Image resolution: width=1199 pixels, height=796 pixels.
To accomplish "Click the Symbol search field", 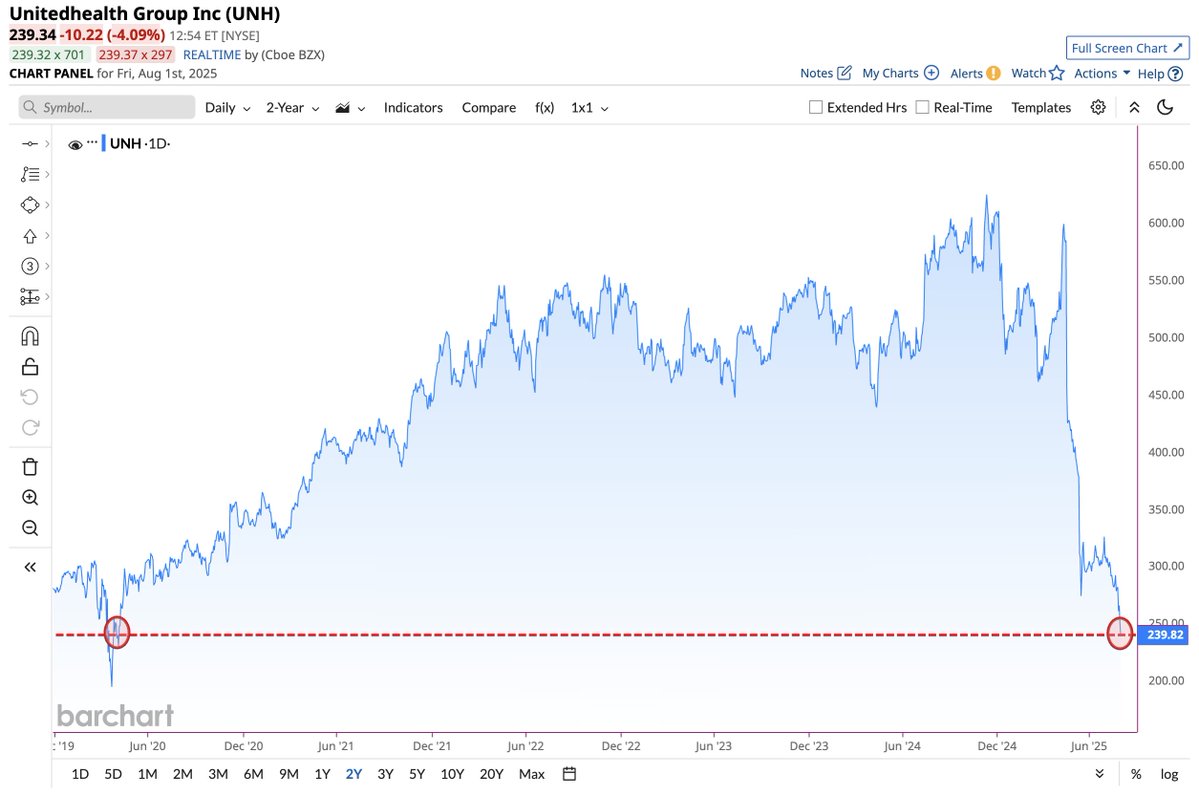I will coord(107,107).
